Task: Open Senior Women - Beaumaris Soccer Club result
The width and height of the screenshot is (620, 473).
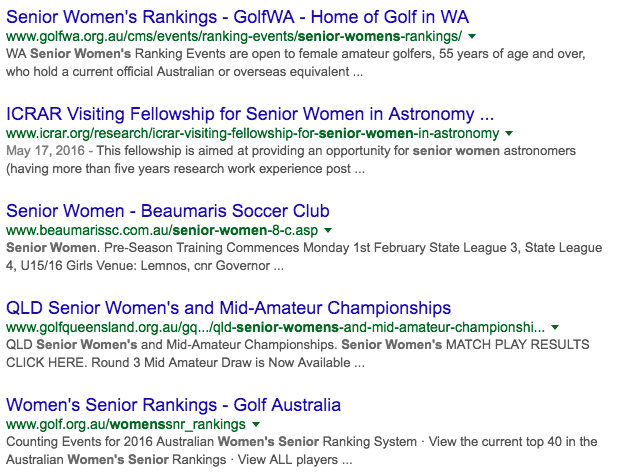Action: (x=168, y=211)
